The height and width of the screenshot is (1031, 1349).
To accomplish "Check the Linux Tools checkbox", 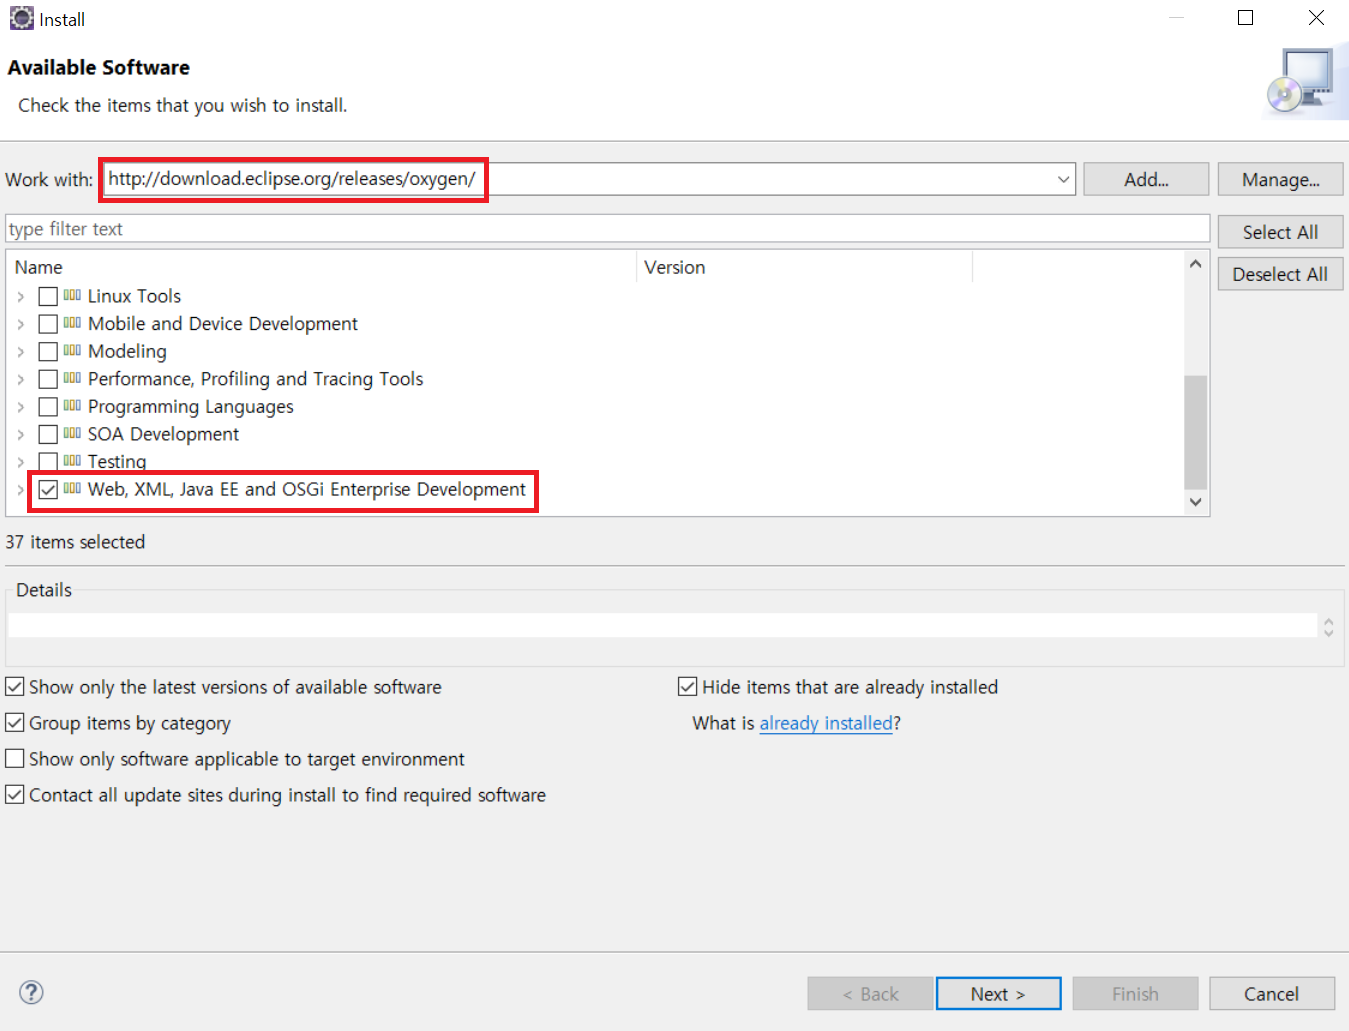I will [48, 296].
